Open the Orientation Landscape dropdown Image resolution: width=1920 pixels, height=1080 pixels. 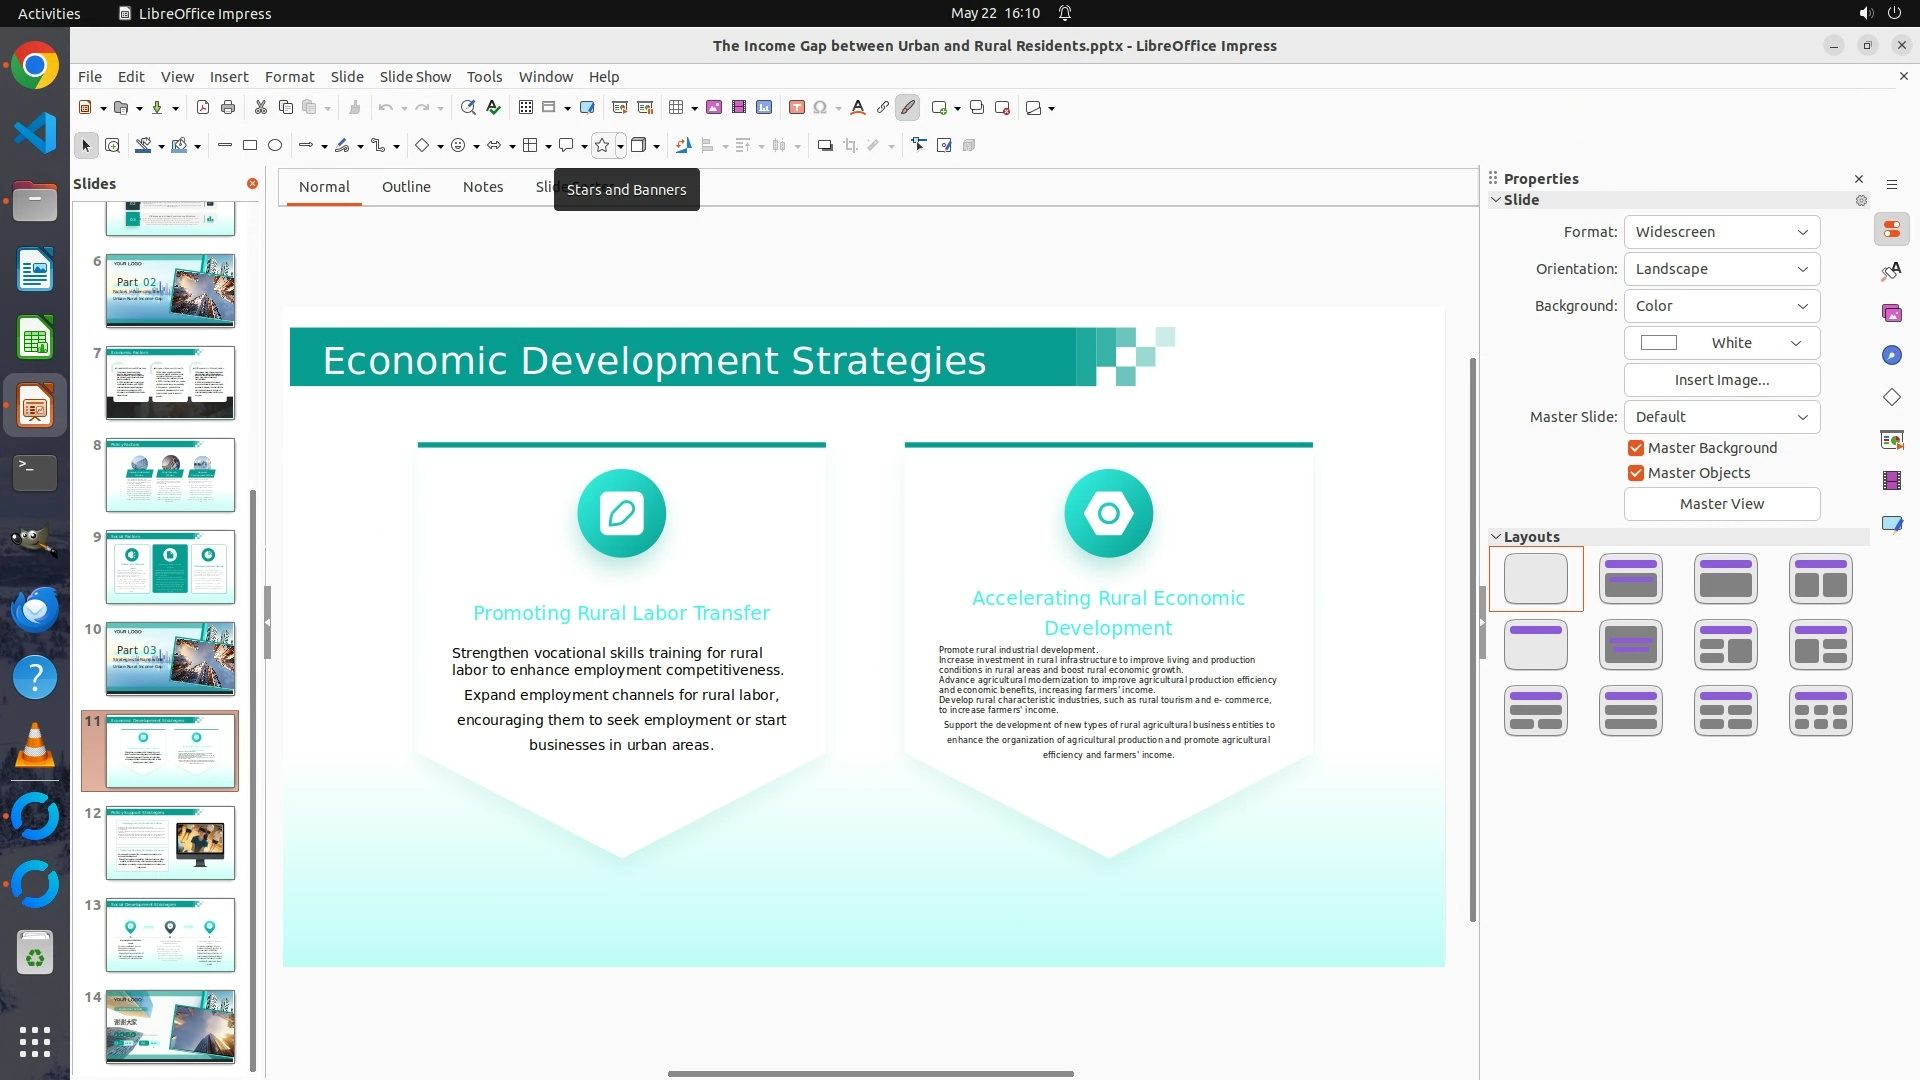[1721, 269]
